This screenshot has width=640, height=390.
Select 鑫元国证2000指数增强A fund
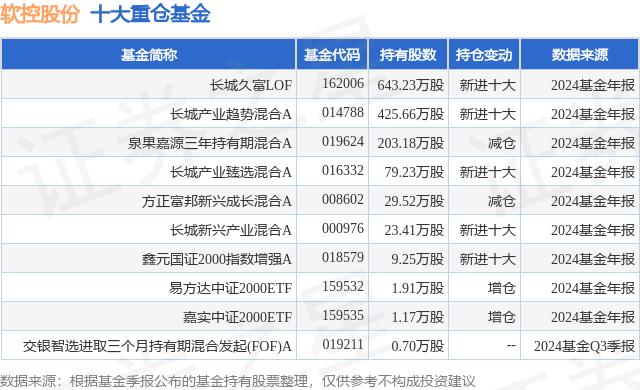point(217,259)
